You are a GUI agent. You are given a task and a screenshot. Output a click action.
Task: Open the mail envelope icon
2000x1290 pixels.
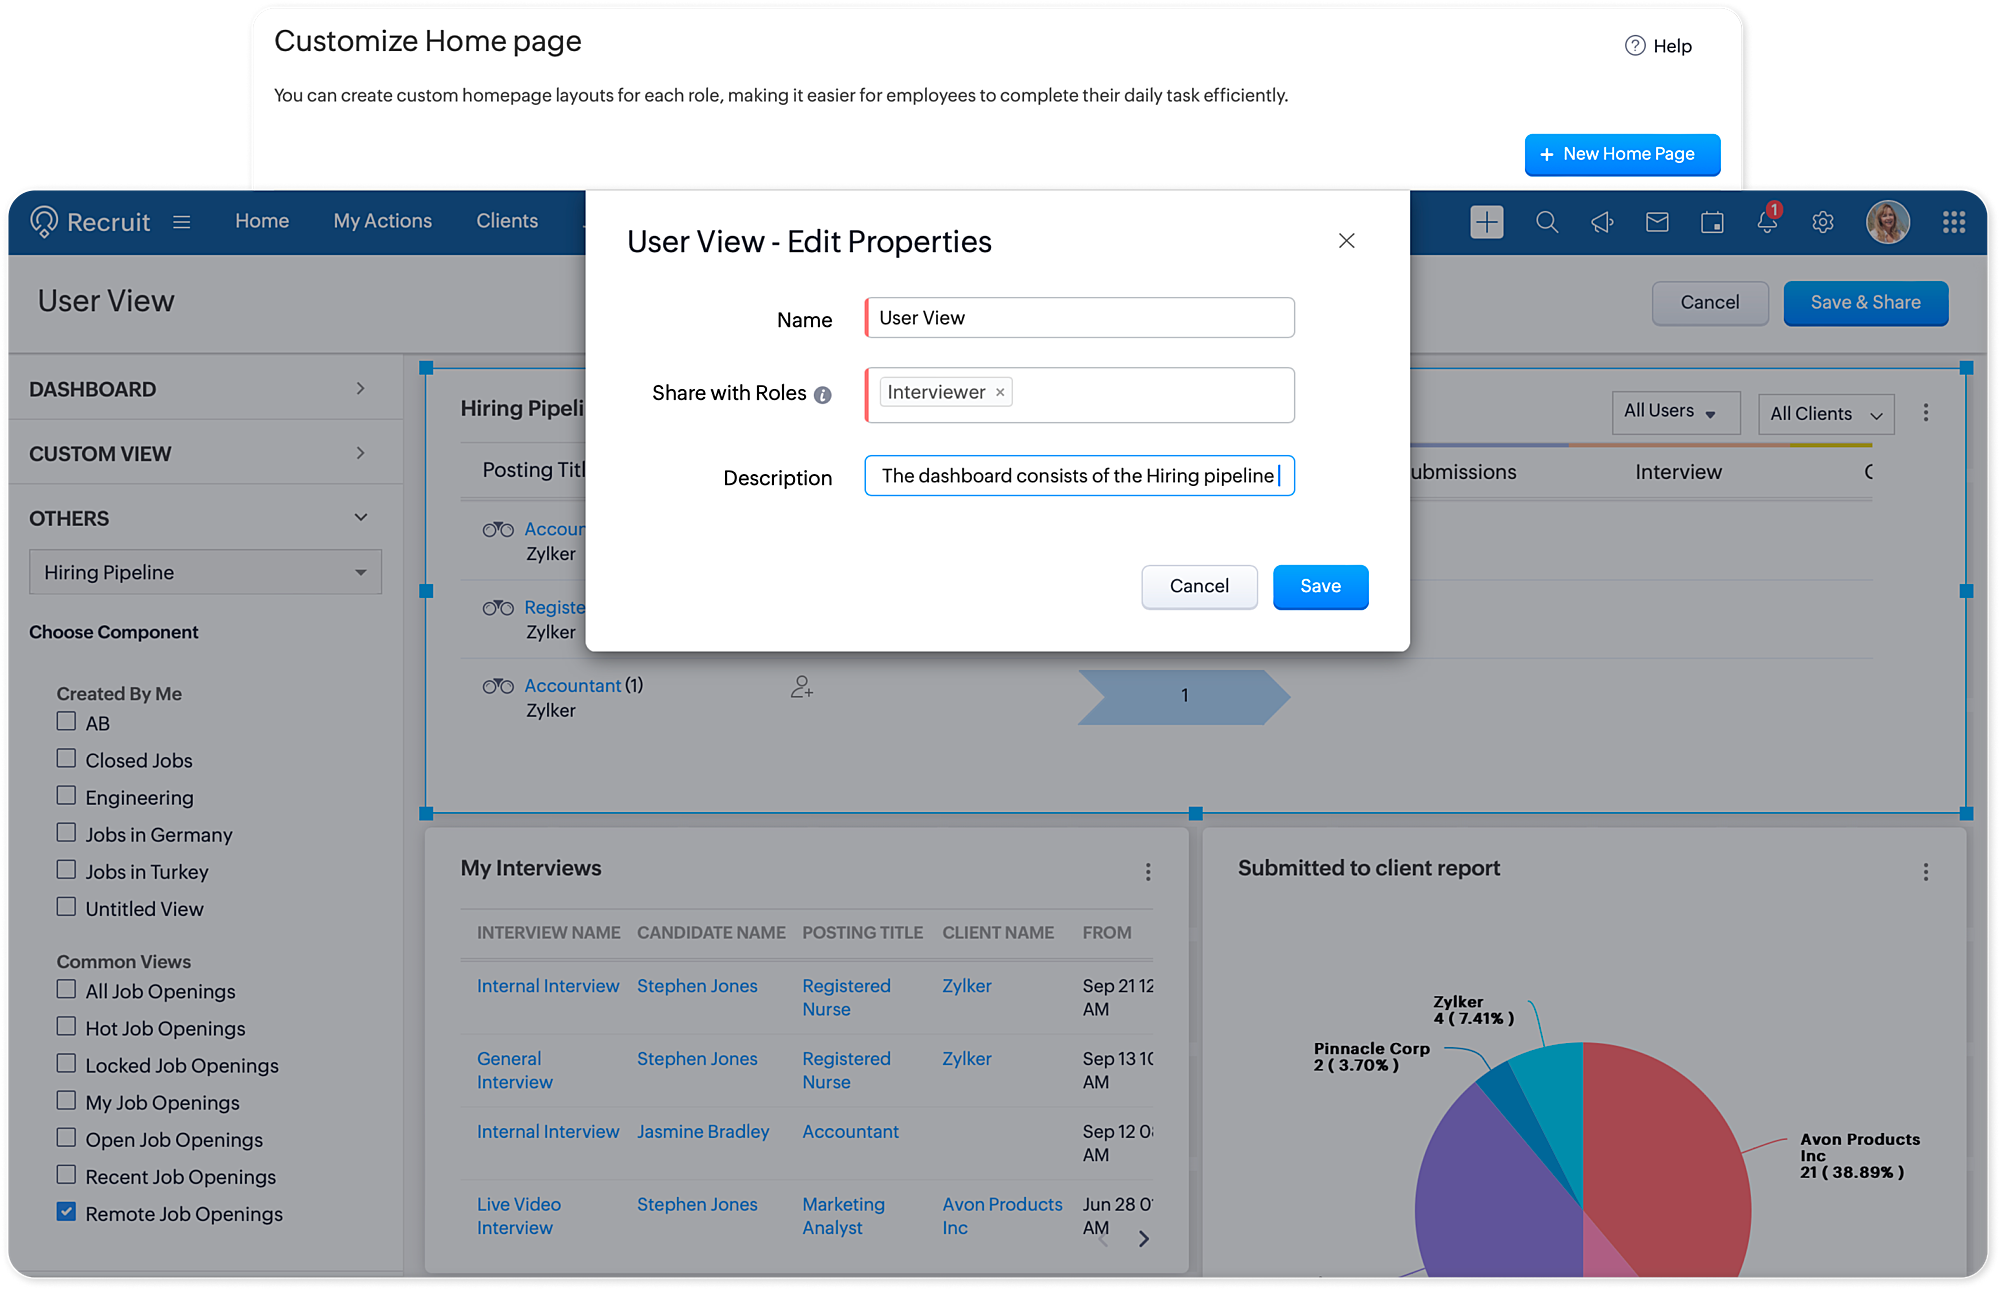[x=1657, y=222]
